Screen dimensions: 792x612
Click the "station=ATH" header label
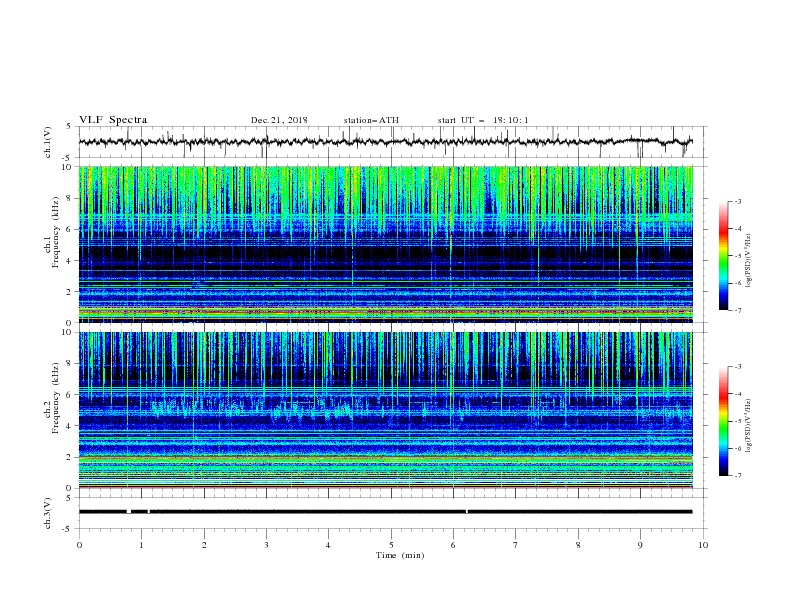371,120
